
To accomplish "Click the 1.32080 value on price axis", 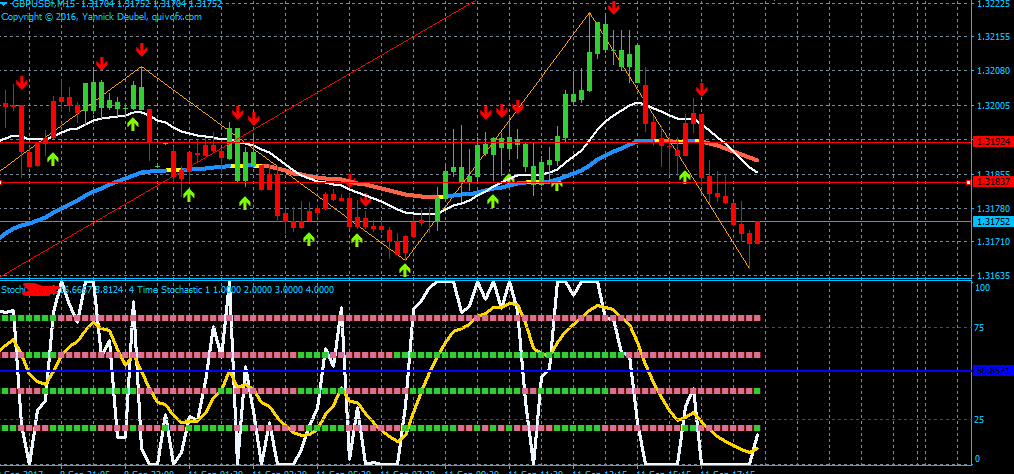I will pyautogui.click(x=992, y=70).
